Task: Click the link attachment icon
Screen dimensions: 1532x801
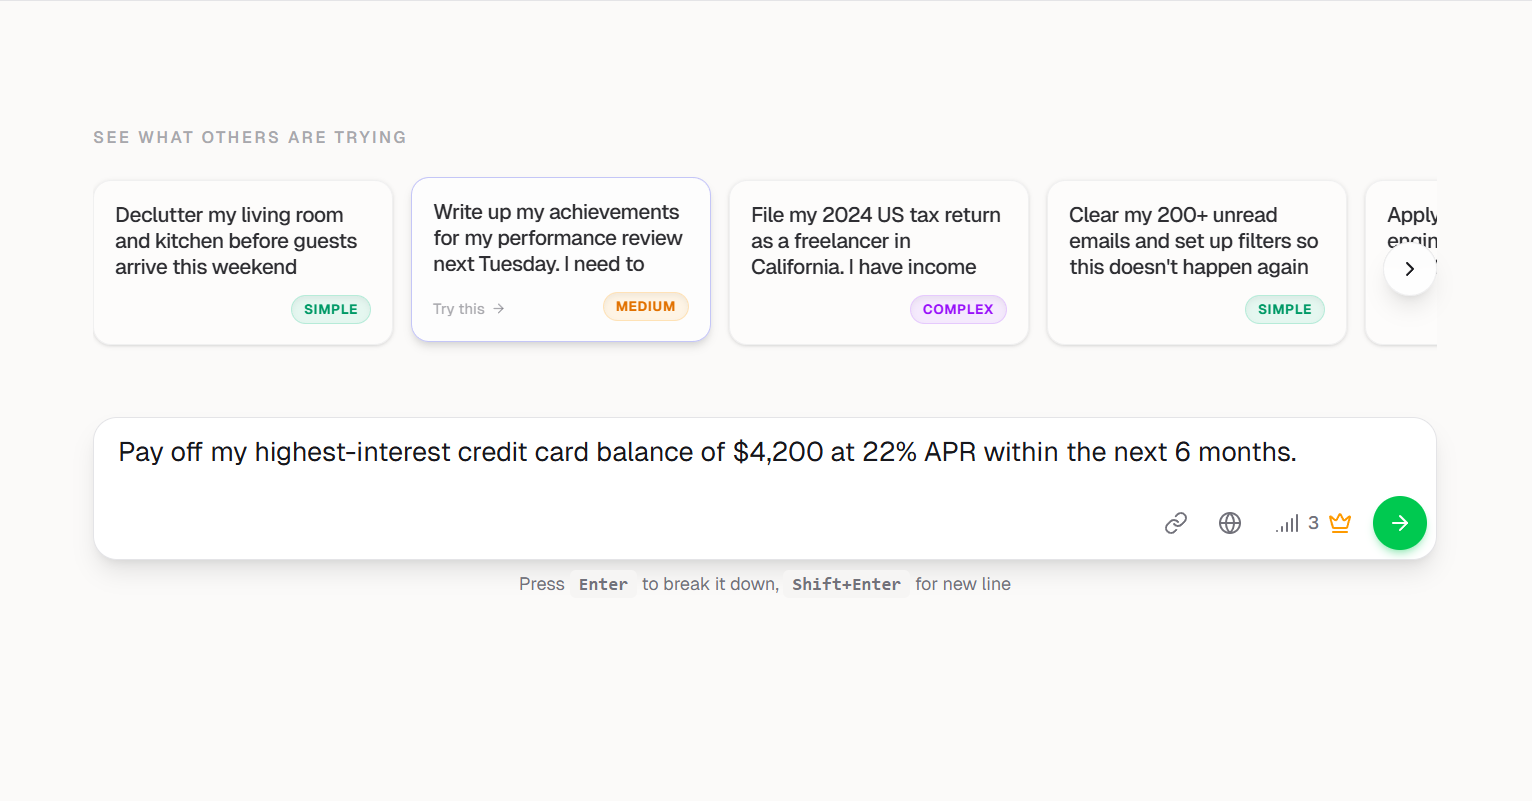Action: tap(1175, 522)
